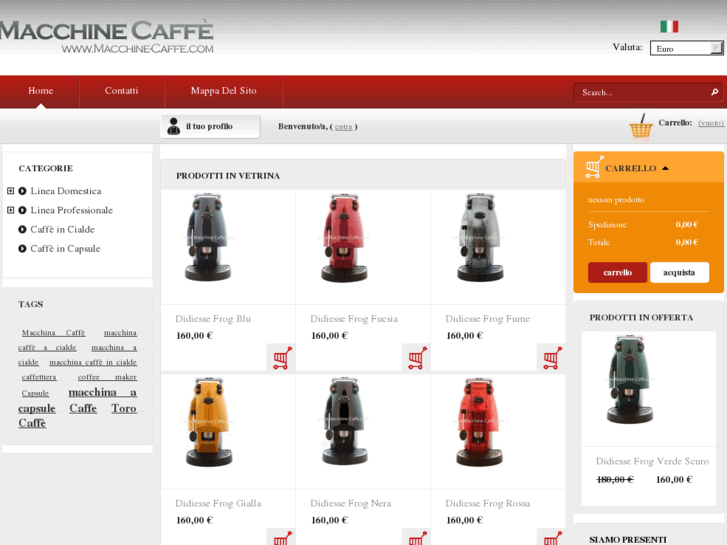Add Didiesse Frog Rossa to cart

(x=551, y=537)
